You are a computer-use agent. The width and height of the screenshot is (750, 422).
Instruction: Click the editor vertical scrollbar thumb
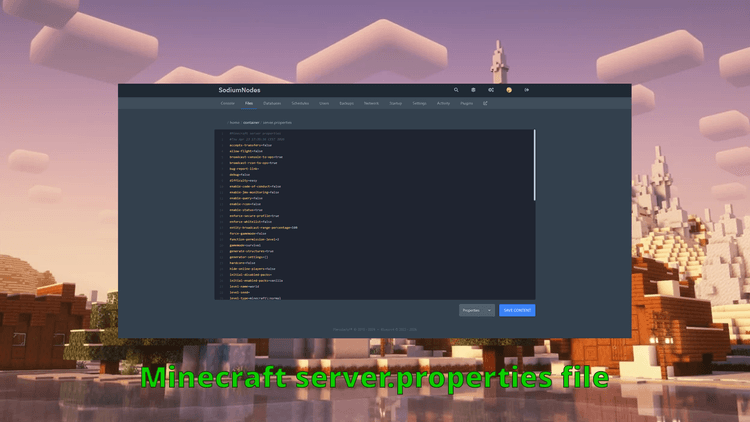pos(534,165)
